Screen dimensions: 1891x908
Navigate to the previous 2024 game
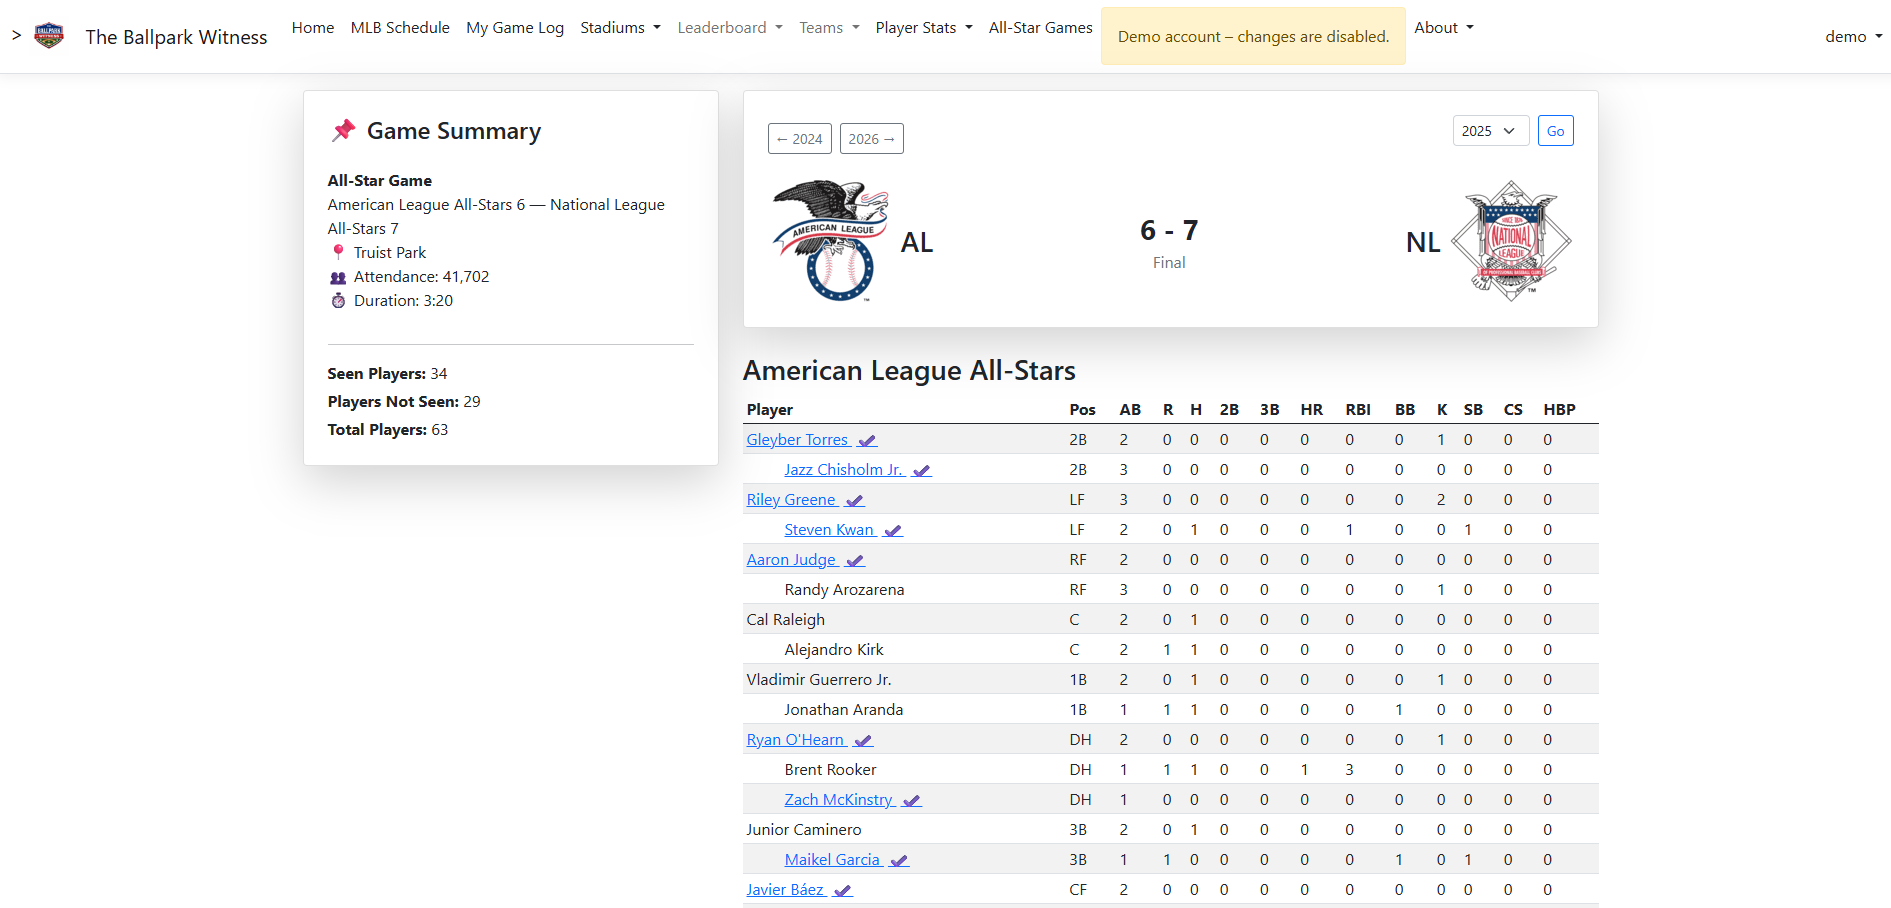(799, 139)
